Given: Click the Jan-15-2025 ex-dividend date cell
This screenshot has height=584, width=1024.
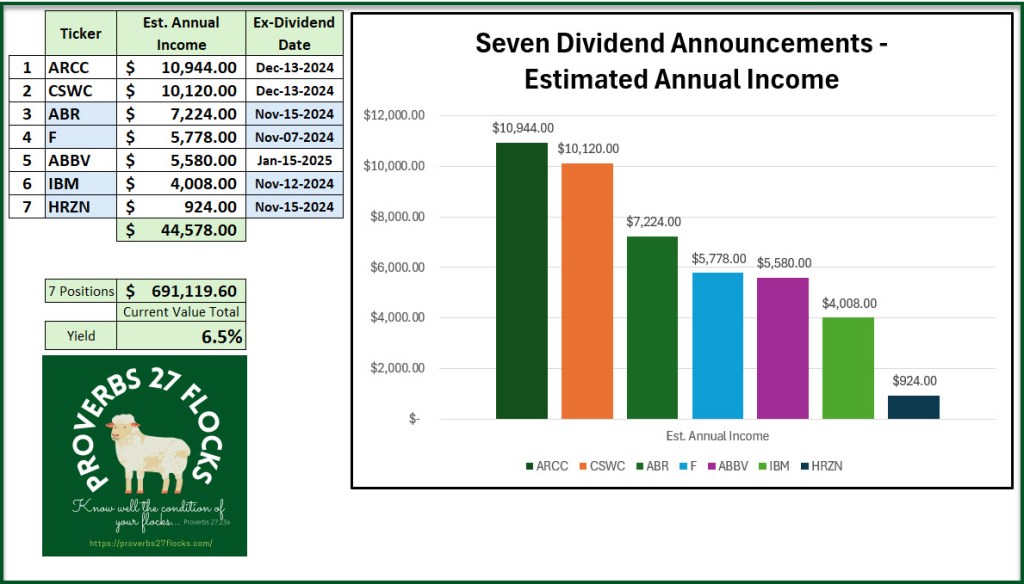Looking at the screenshot, I should tap(294, 160).
